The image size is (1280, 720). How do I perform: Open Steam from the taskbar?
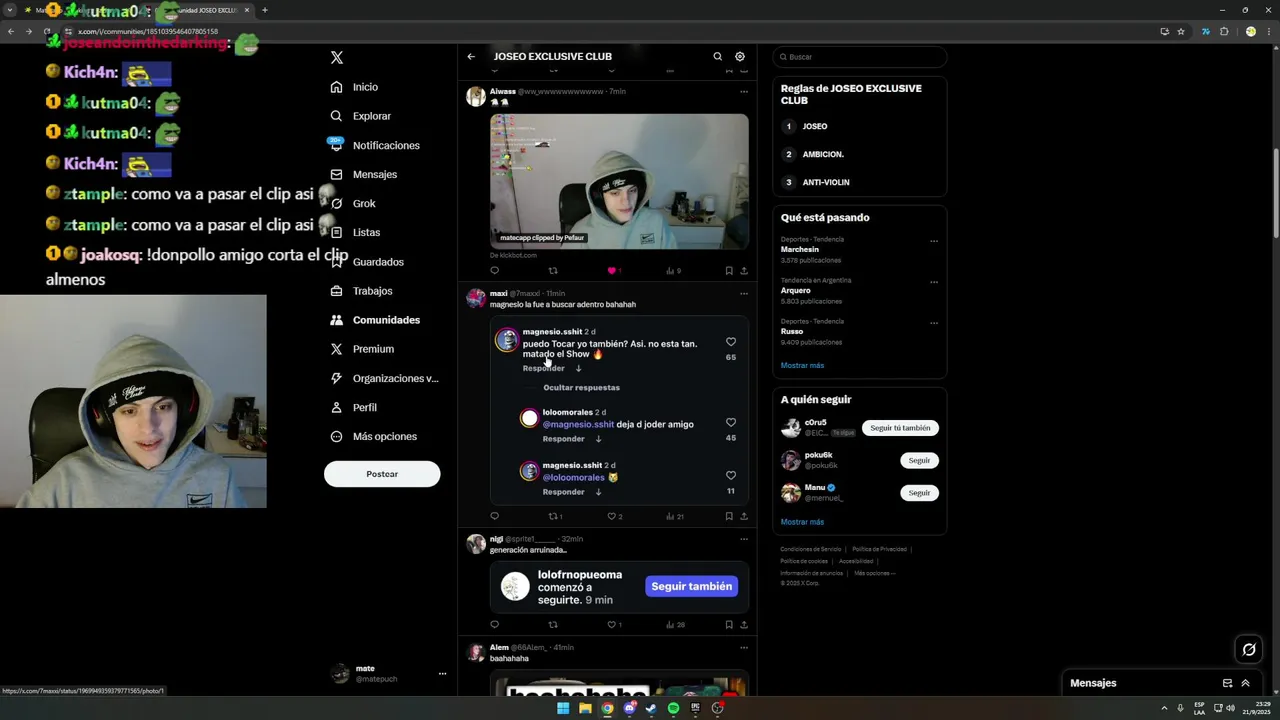point(651,708)
